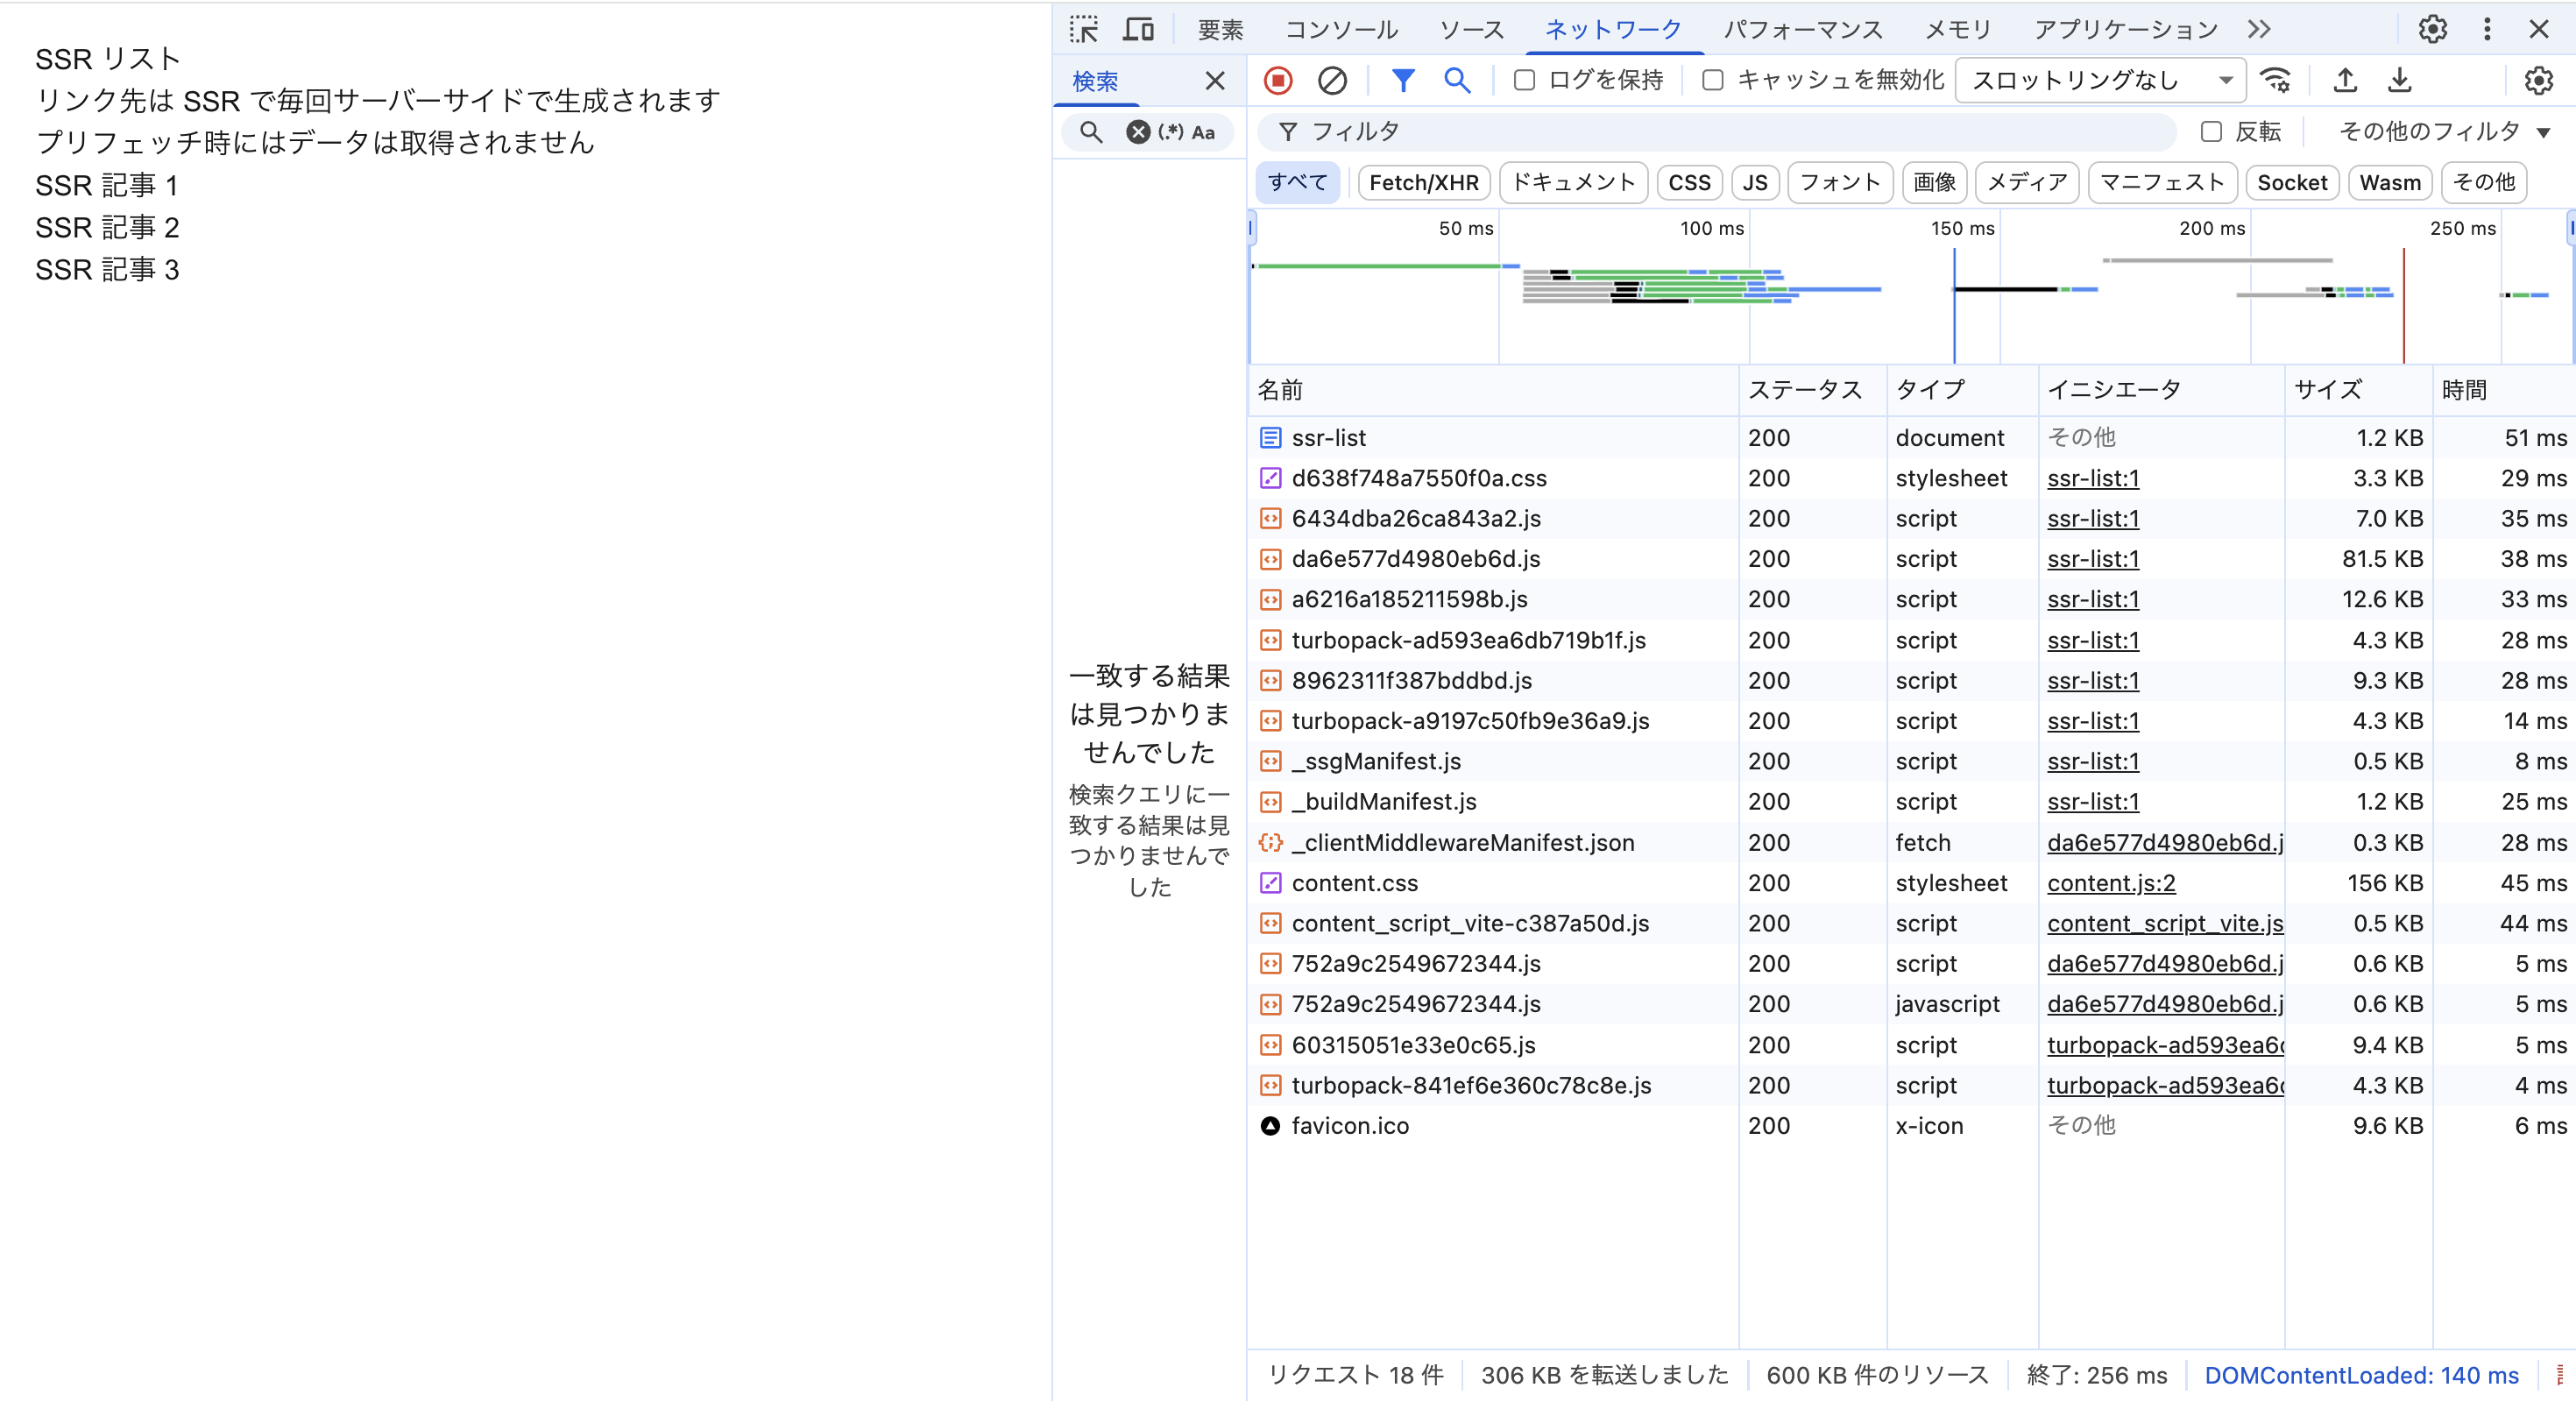Click the inspect element picker icon

1083,29
